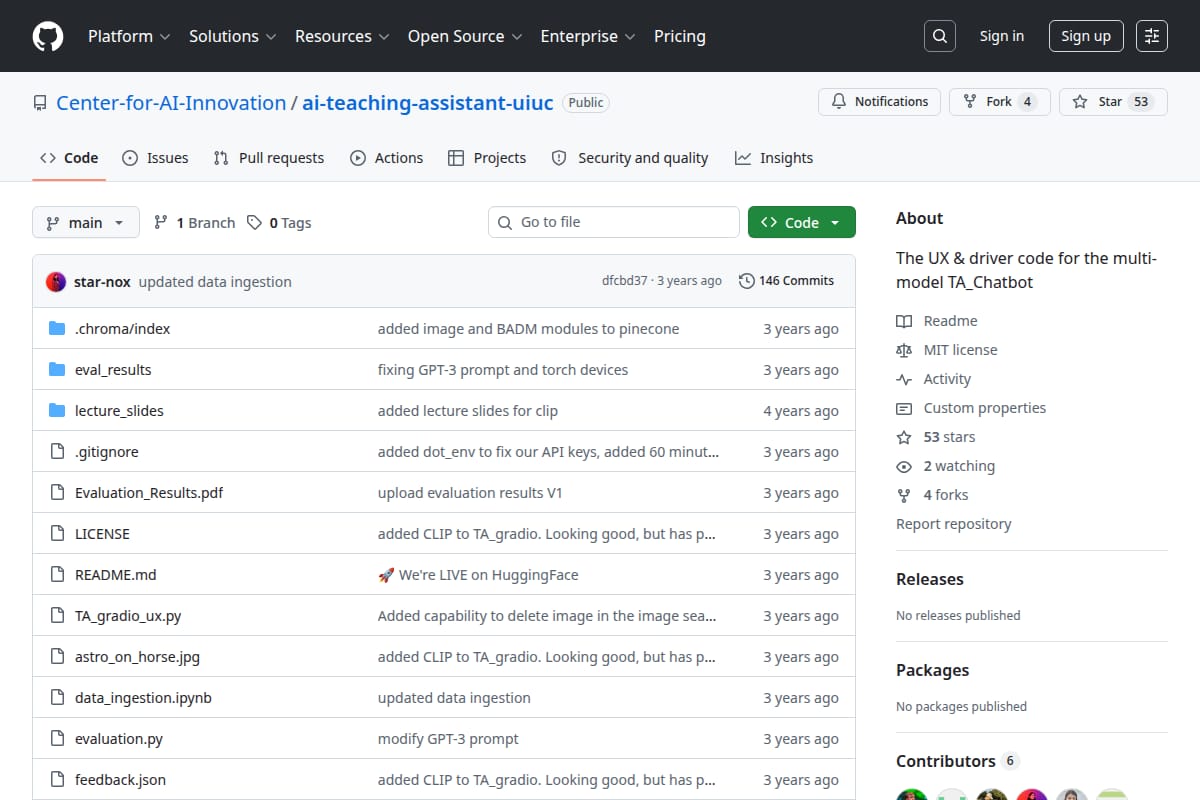
Task: Click the file icon next to README.md
Action: pos(57,575)
